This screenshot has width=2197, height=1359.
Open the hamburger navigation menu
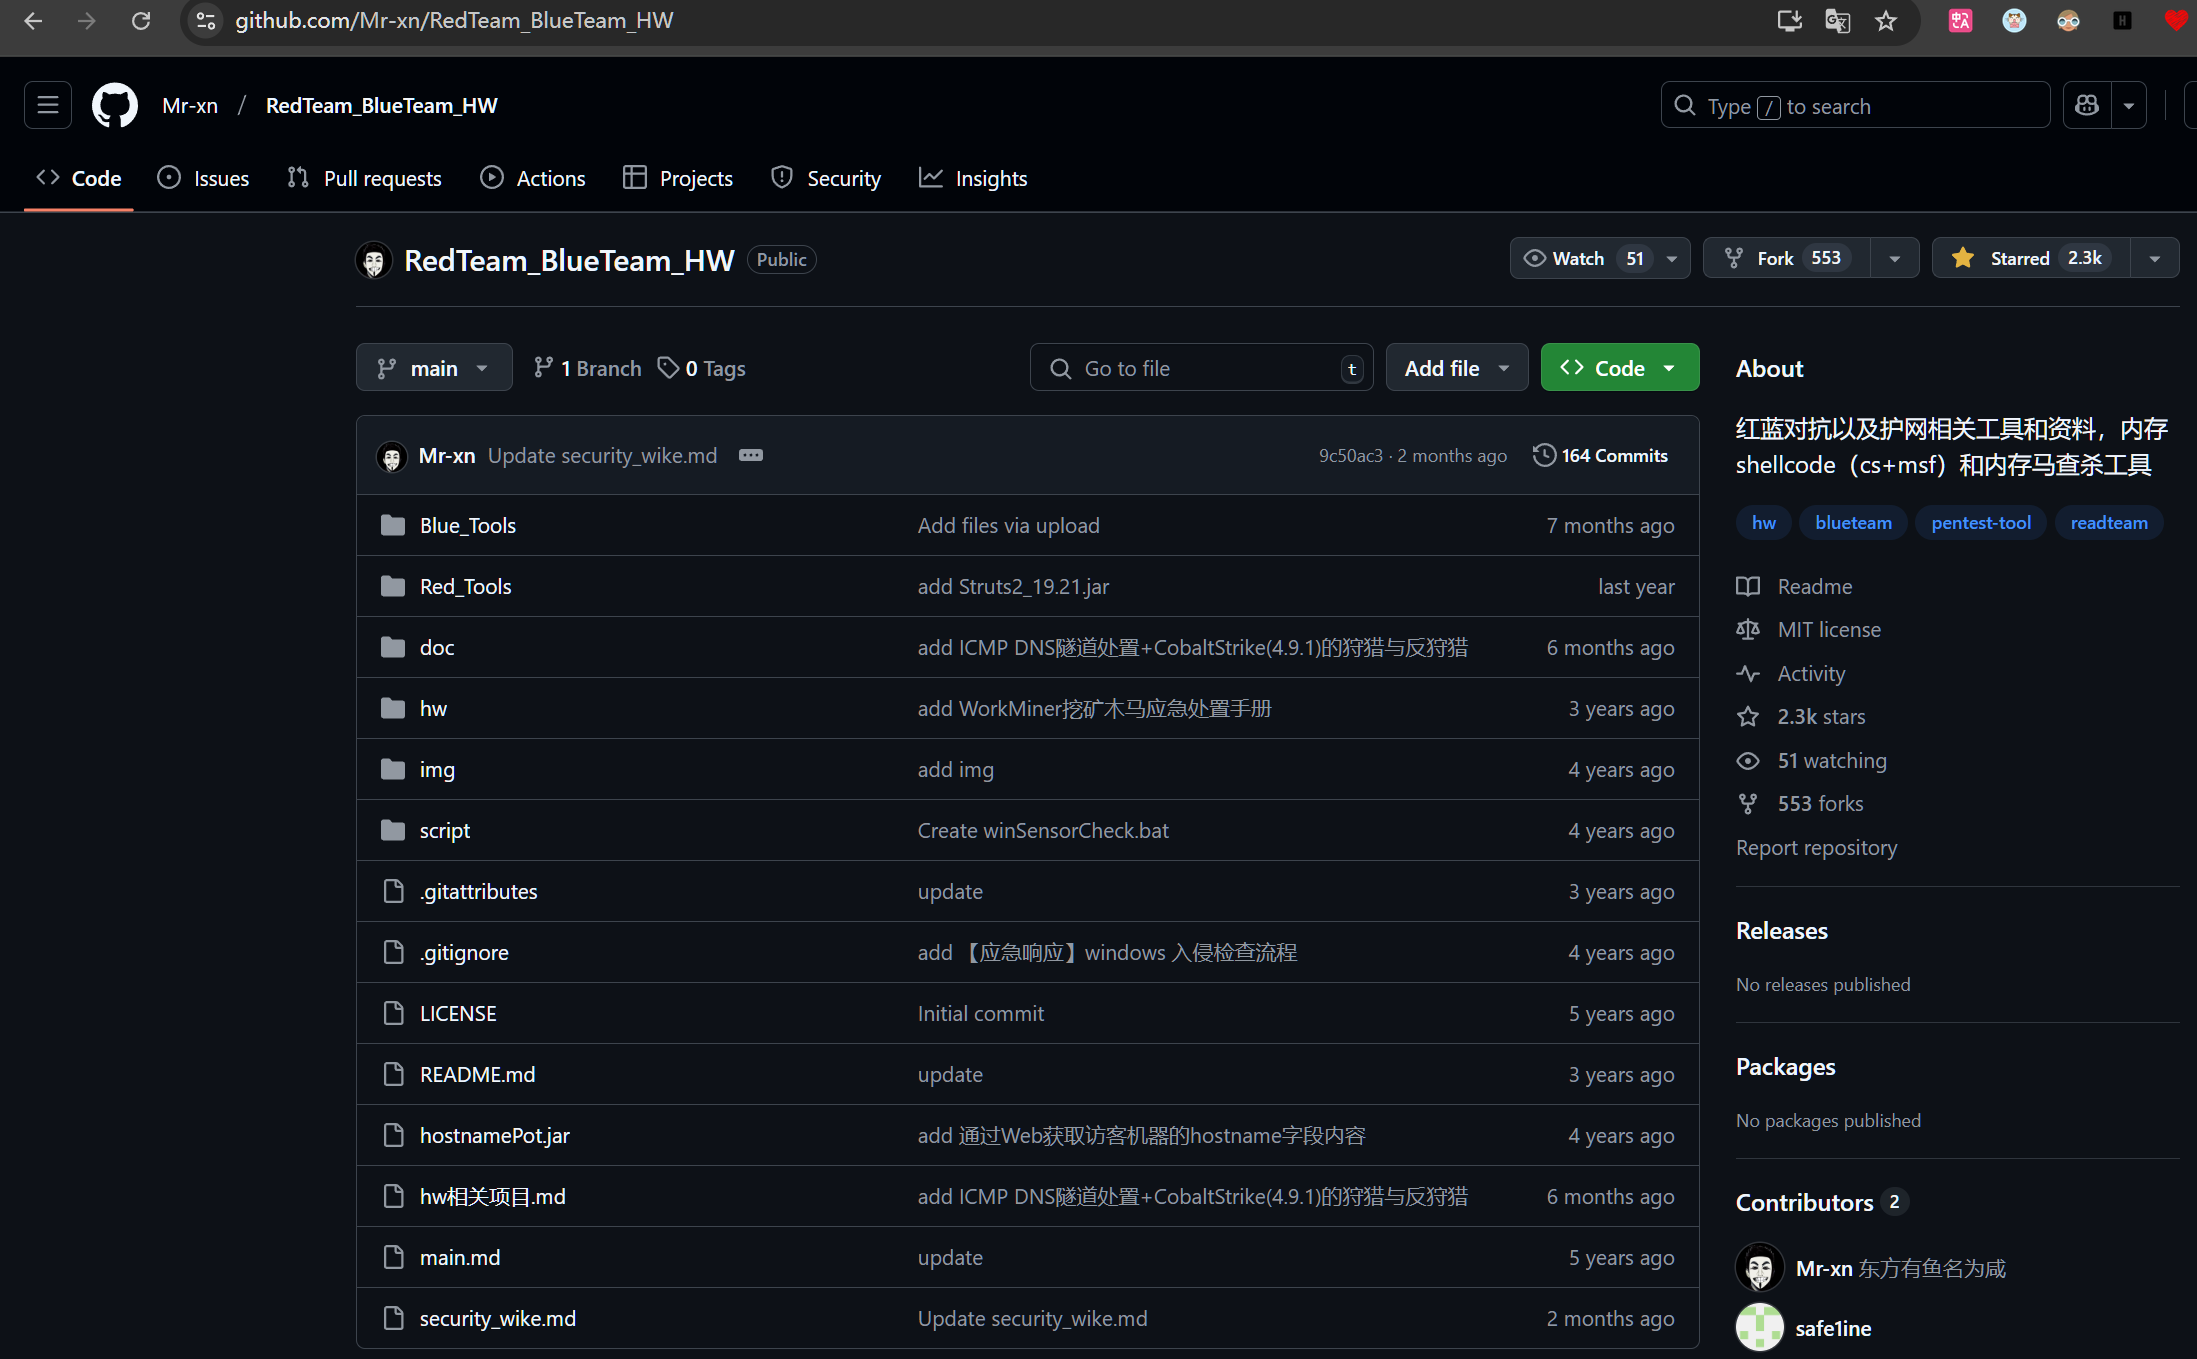[47, 106]
